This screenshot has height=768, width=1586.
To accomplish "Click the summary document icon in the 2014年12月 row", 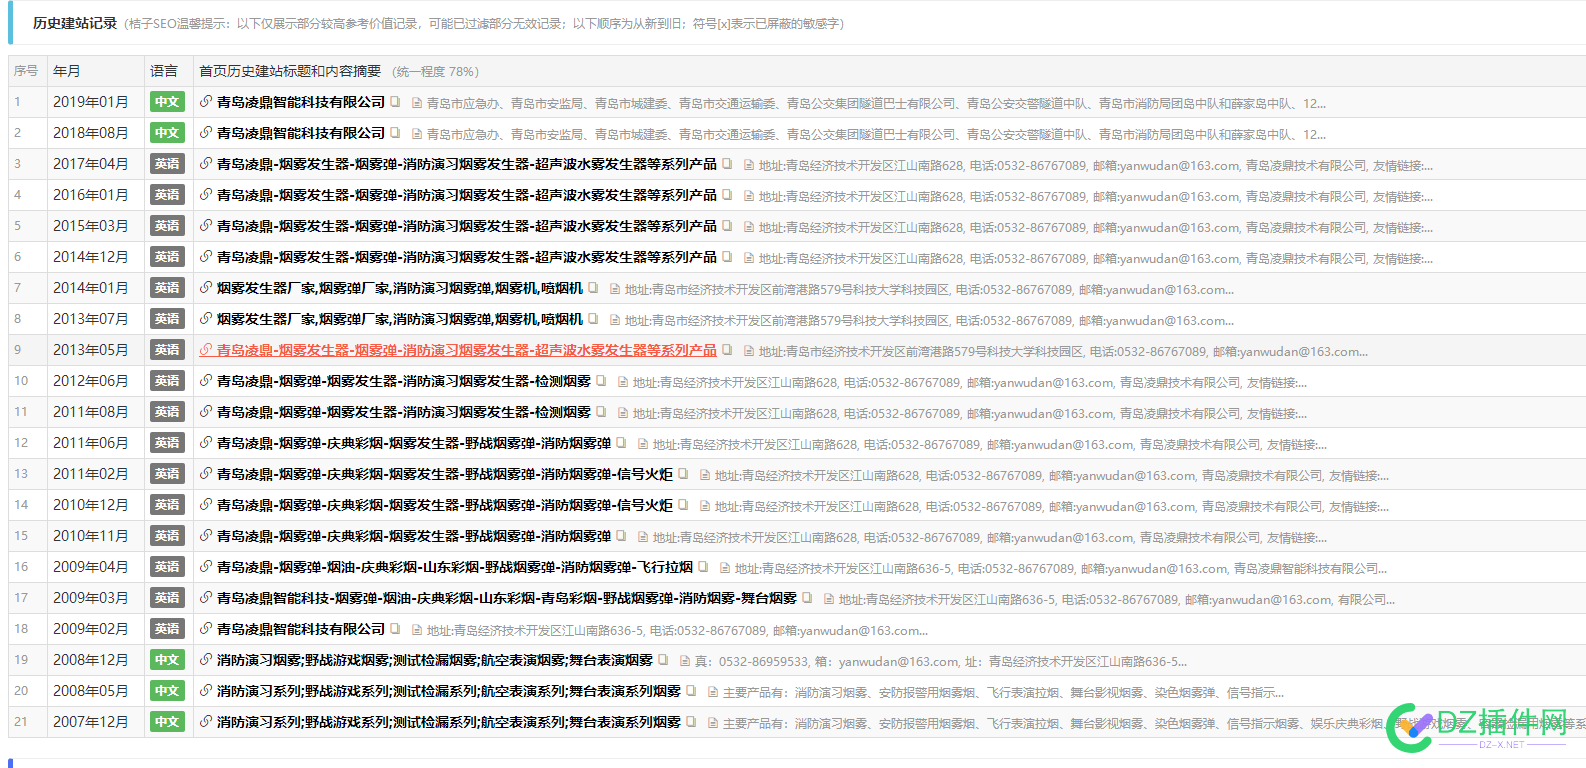I will (x=748, y=259).
